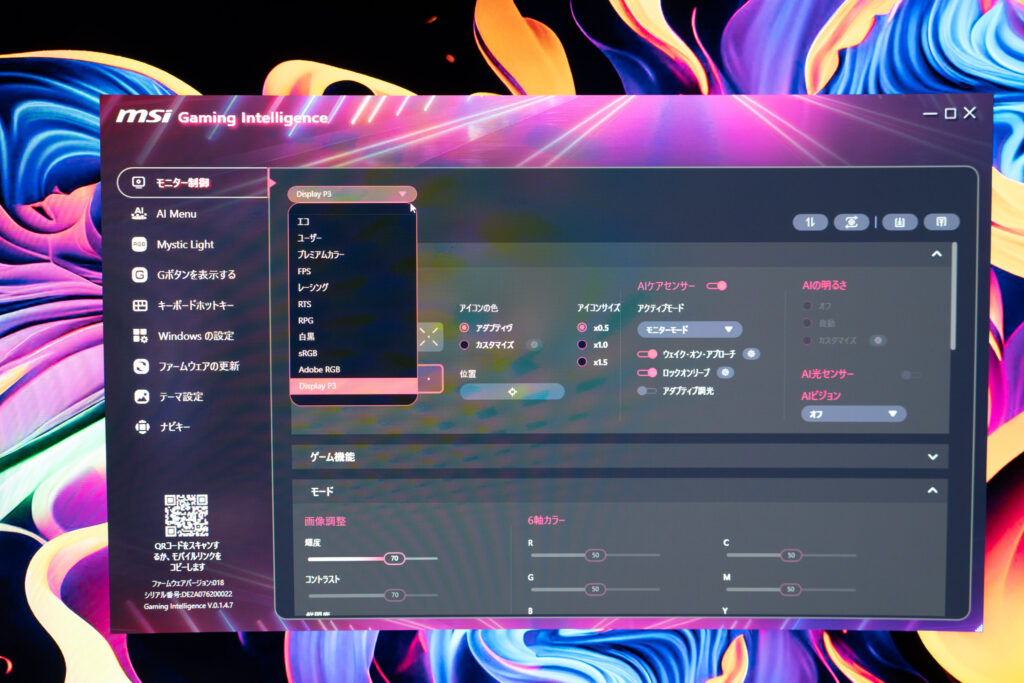Select レーシング mode in list

(353, 287)
